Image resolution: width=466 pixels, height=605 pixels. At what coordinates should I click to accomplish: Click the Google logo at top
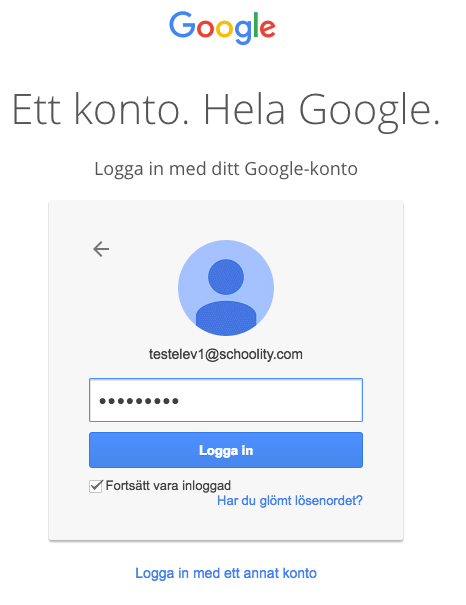pos(222,27)
